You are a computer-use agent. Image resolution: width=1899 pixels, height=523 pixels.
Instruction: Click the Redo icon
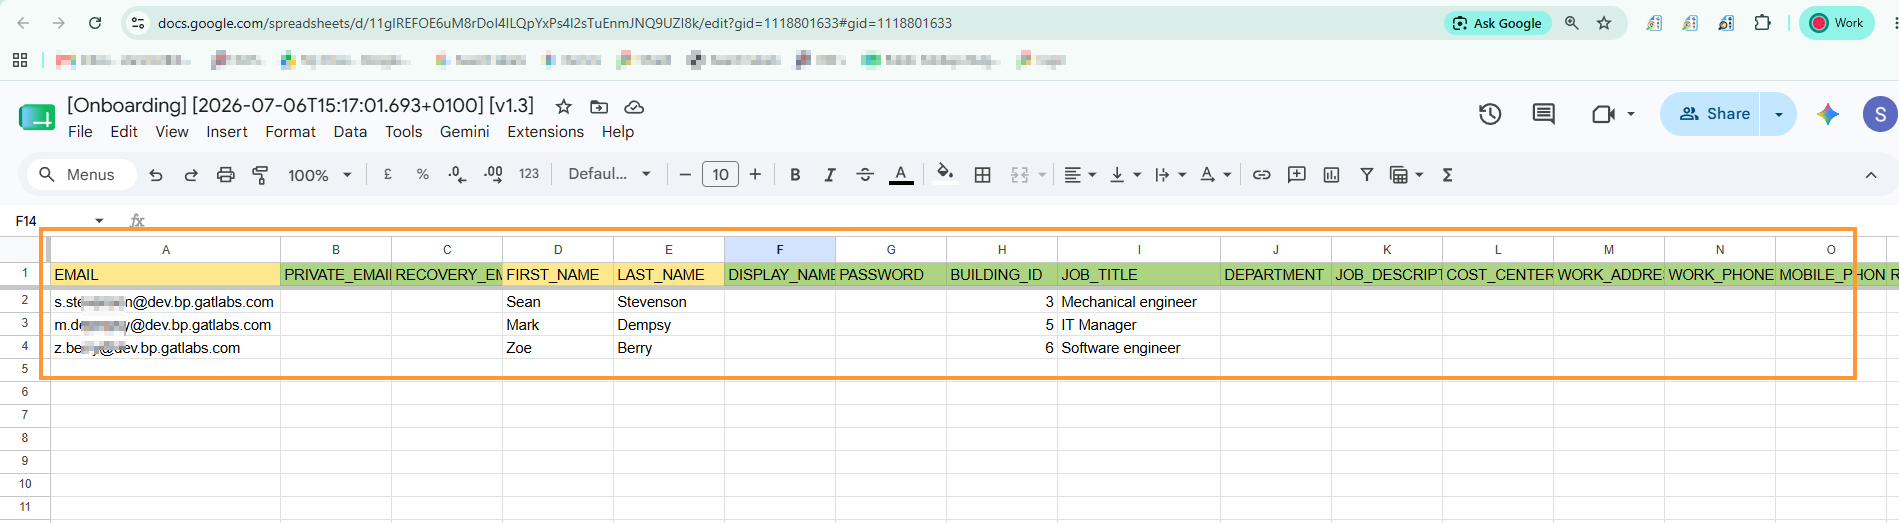191,175
